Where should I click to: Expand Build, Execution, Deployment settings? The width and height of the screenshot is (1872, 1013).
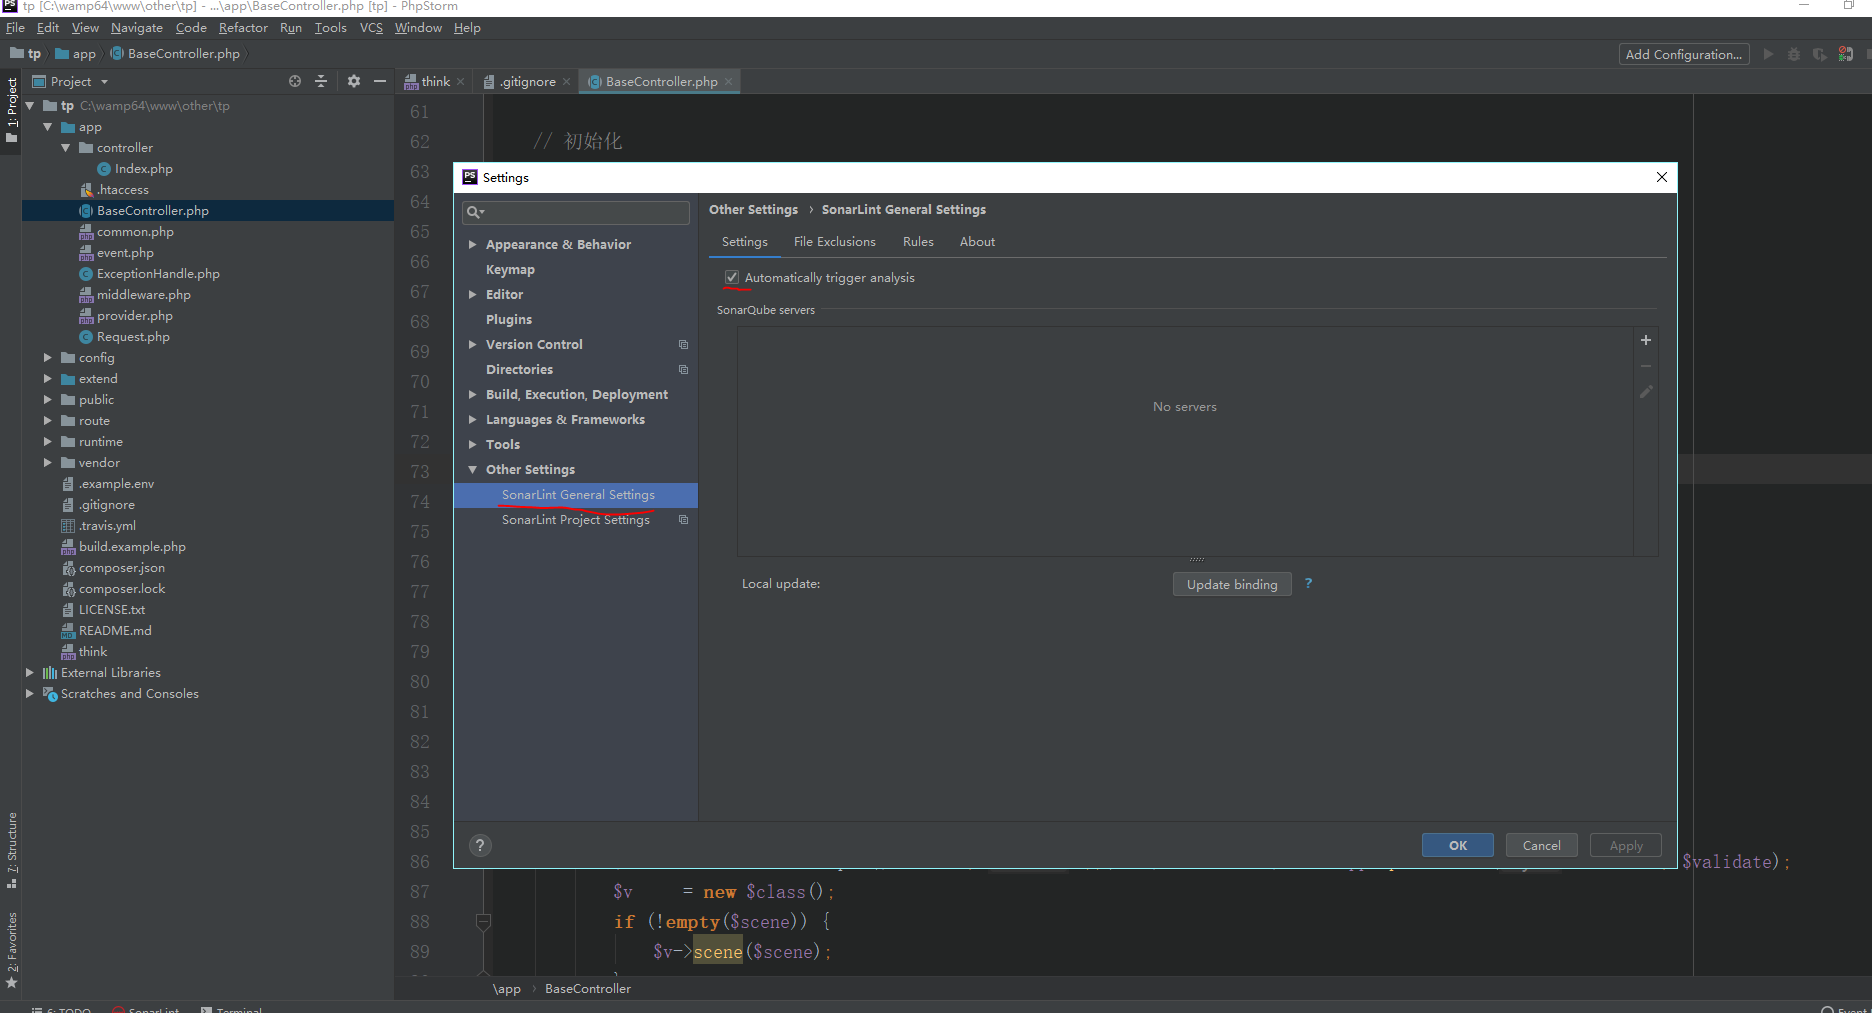[x=472, y=394]
